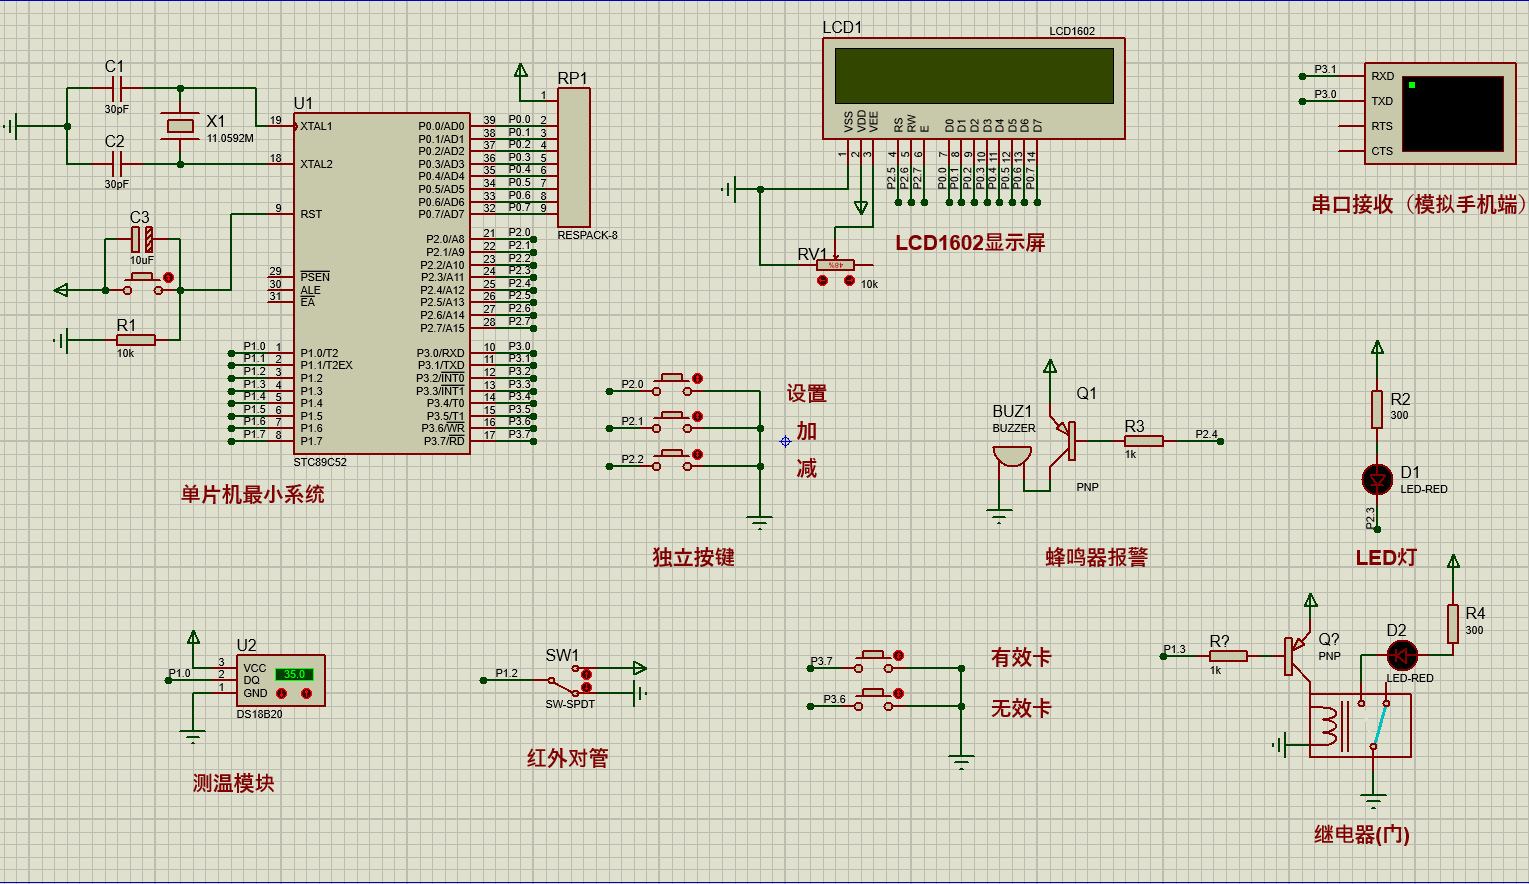
Task: Click DS18B20 temperature decrease arrow
Action: (x=282, y=693)
